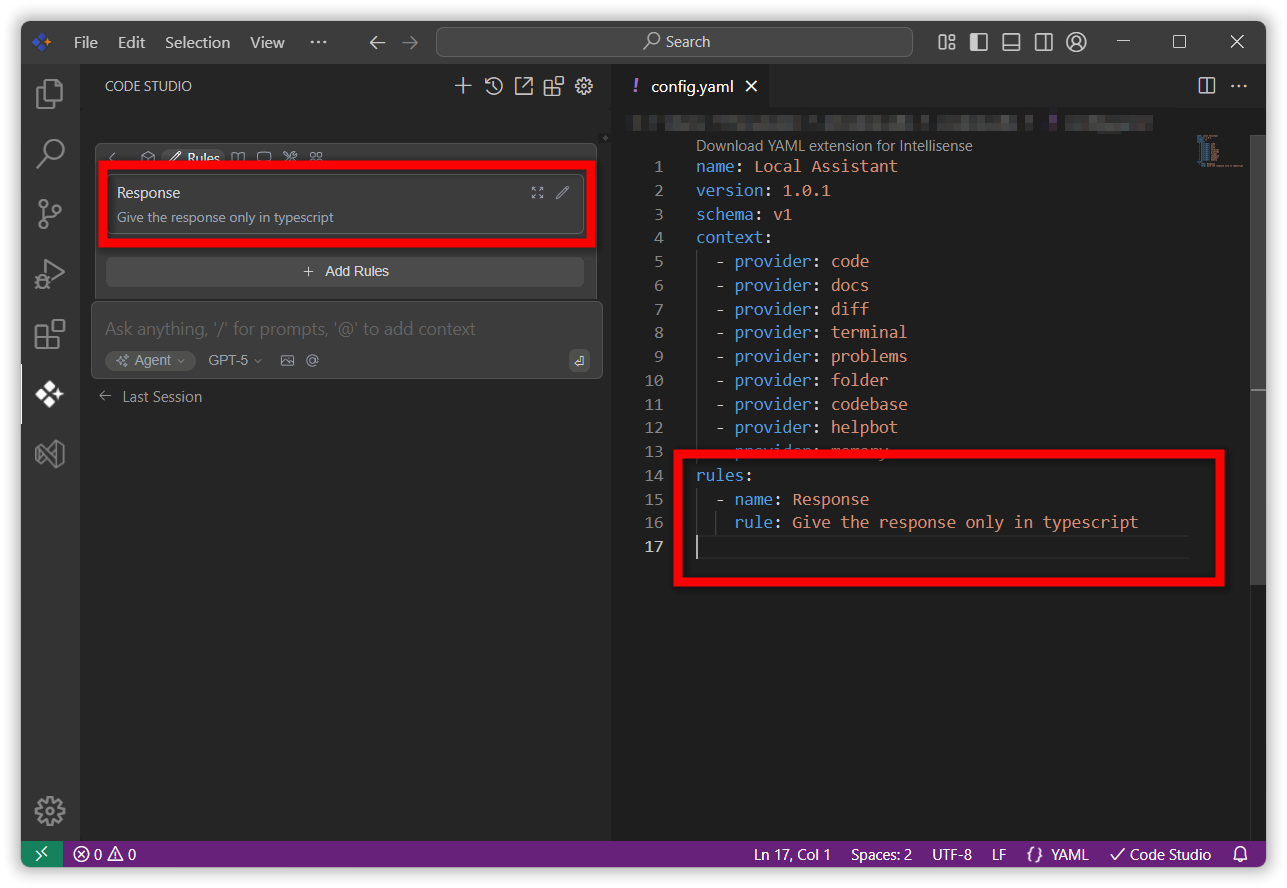Click the Add Rules button
The height and width of the screenshot is (888, 1287).
click(345, 272)
